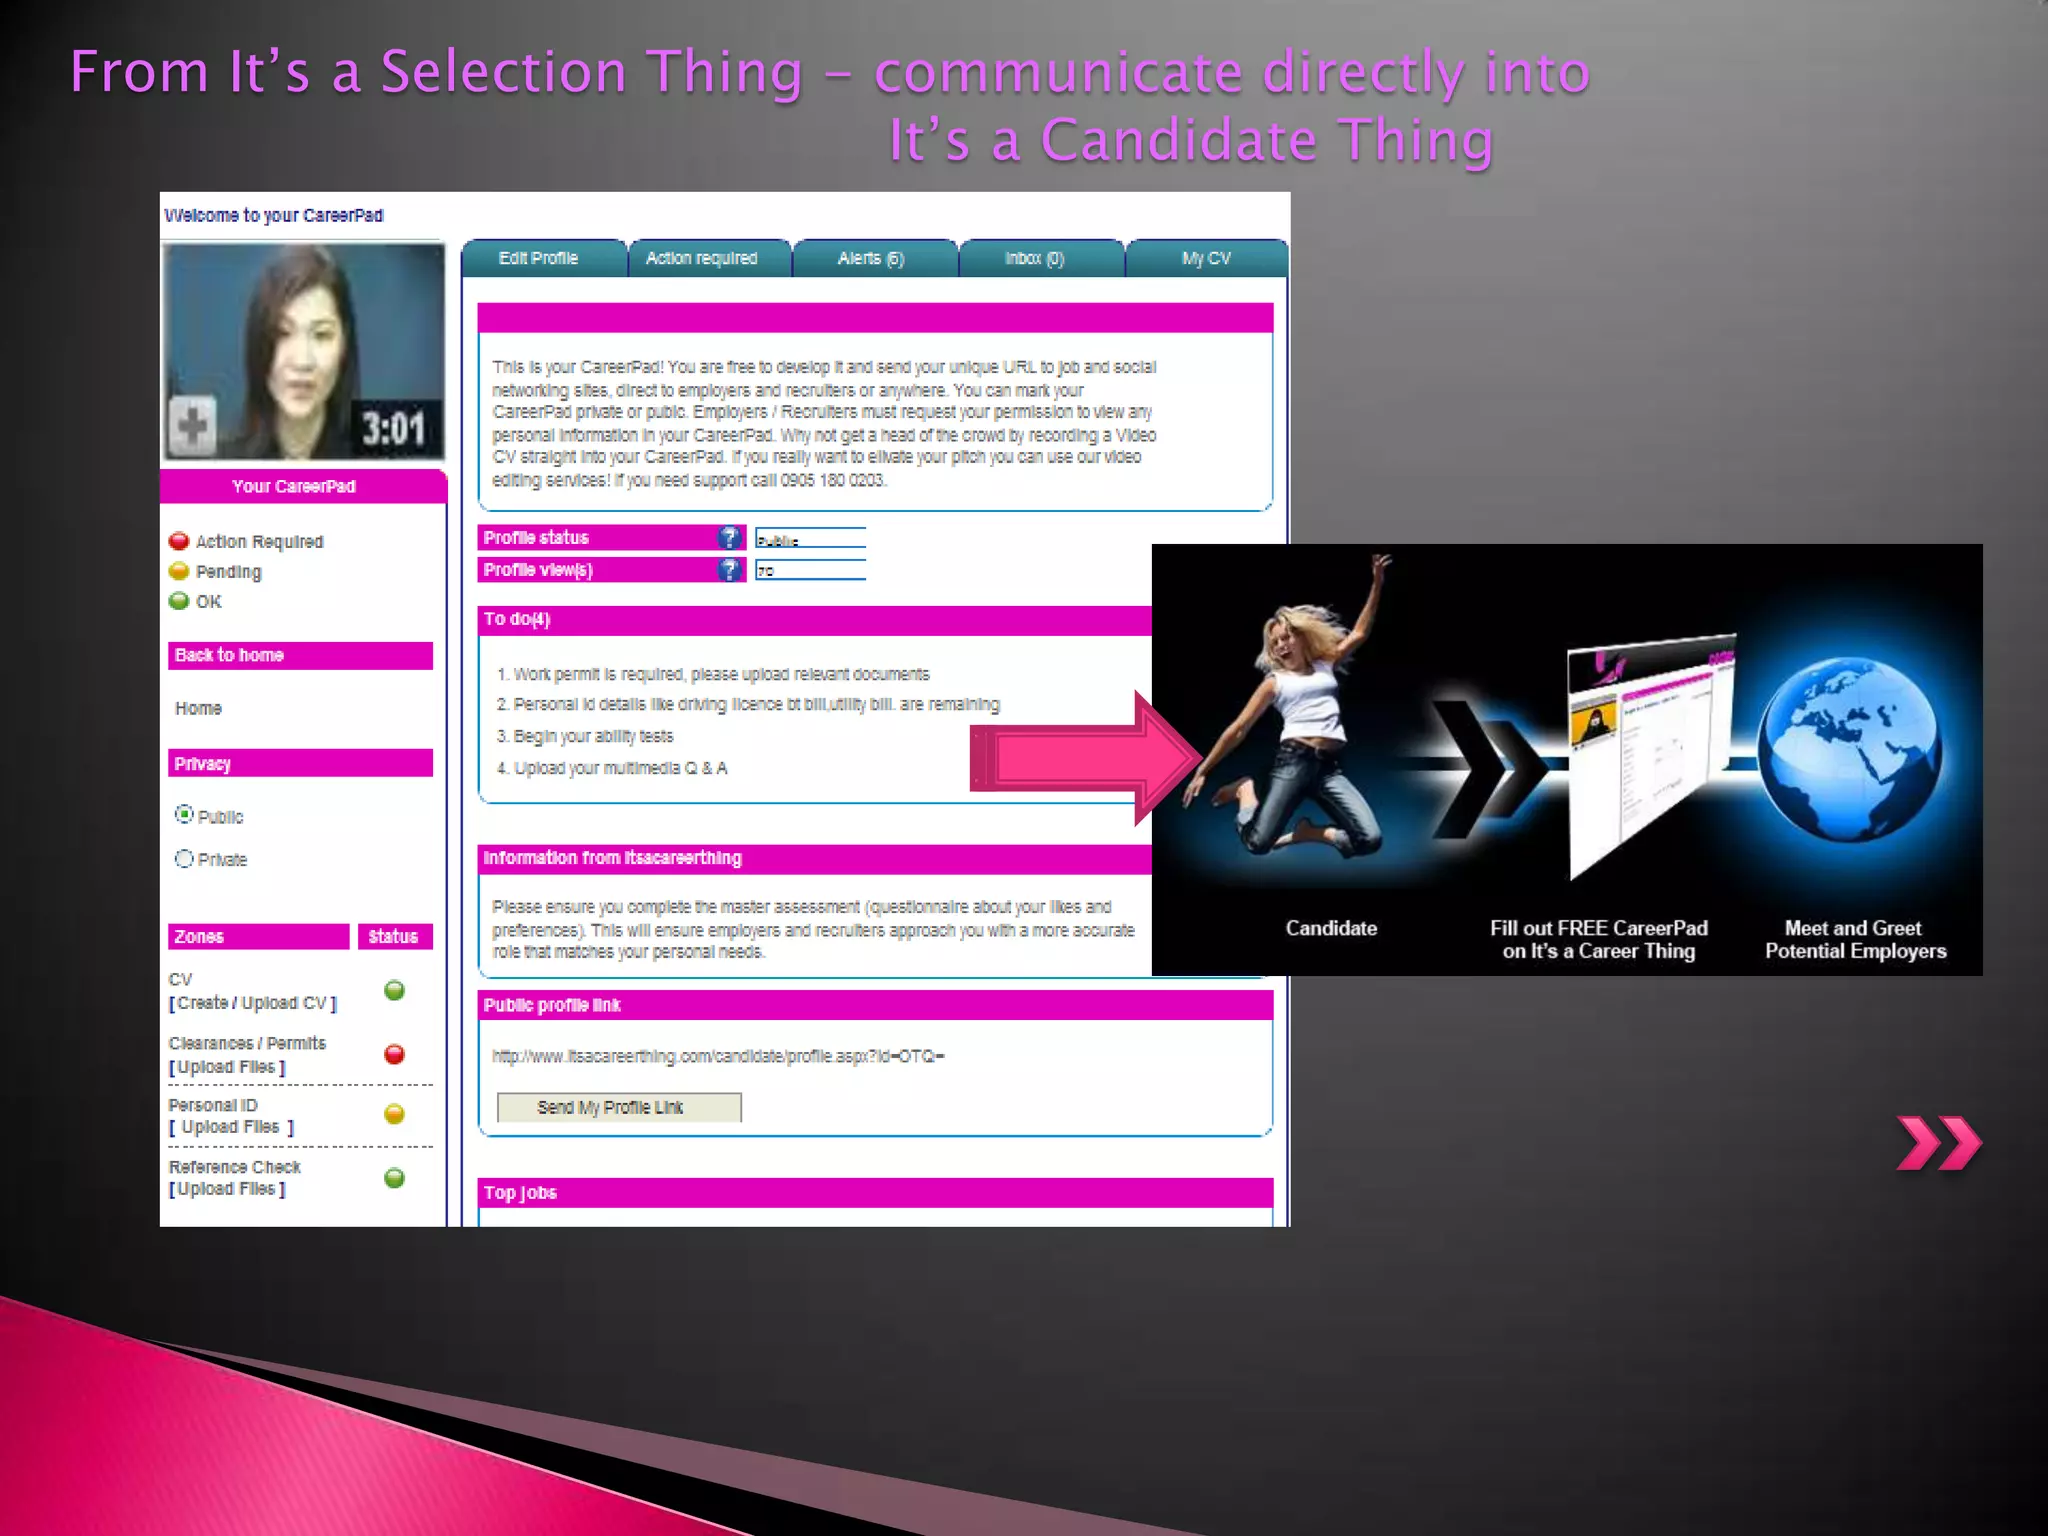Click the Your CareerPad header
The width and height of the screenshot is (2048, 1536).
coord(302,486)
